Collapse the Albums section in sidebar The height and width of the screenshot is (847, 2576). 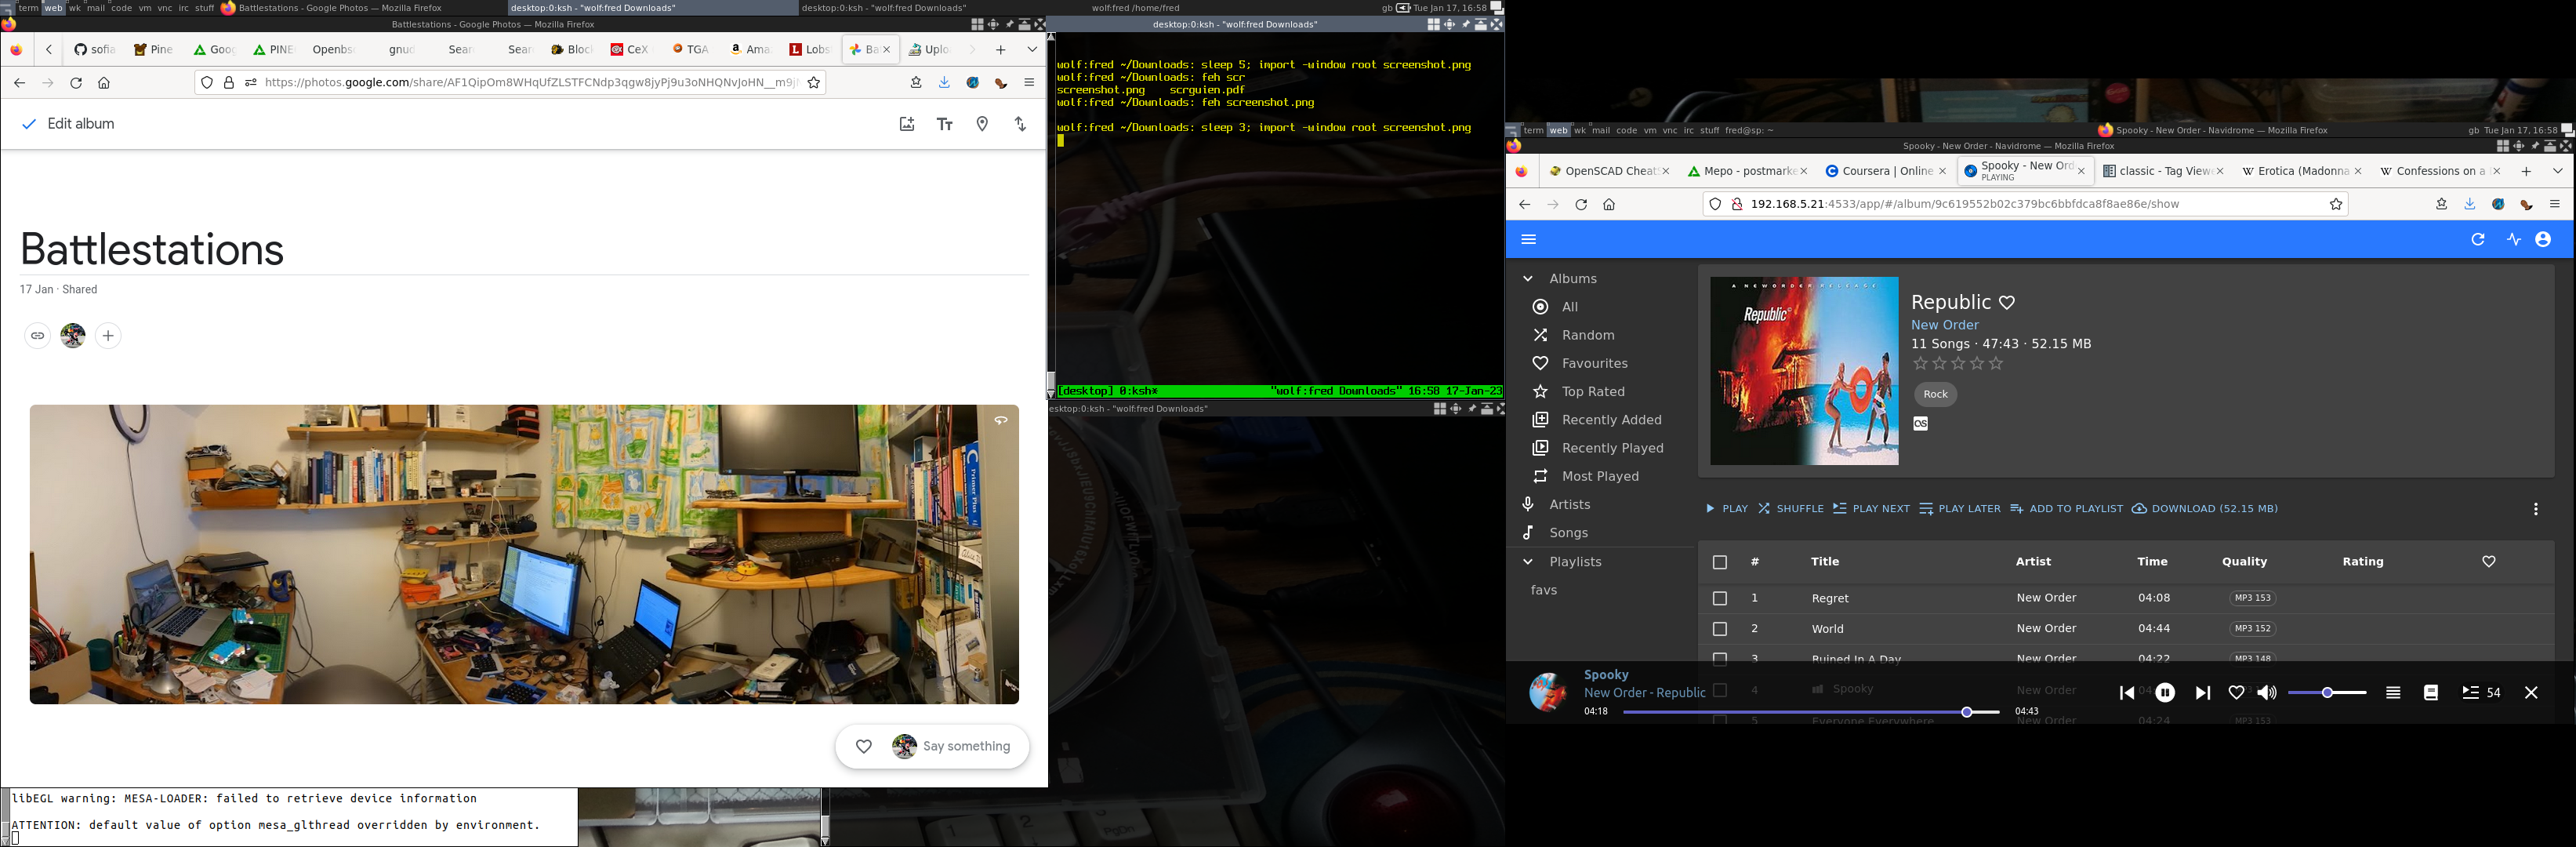pos(1527,279)
